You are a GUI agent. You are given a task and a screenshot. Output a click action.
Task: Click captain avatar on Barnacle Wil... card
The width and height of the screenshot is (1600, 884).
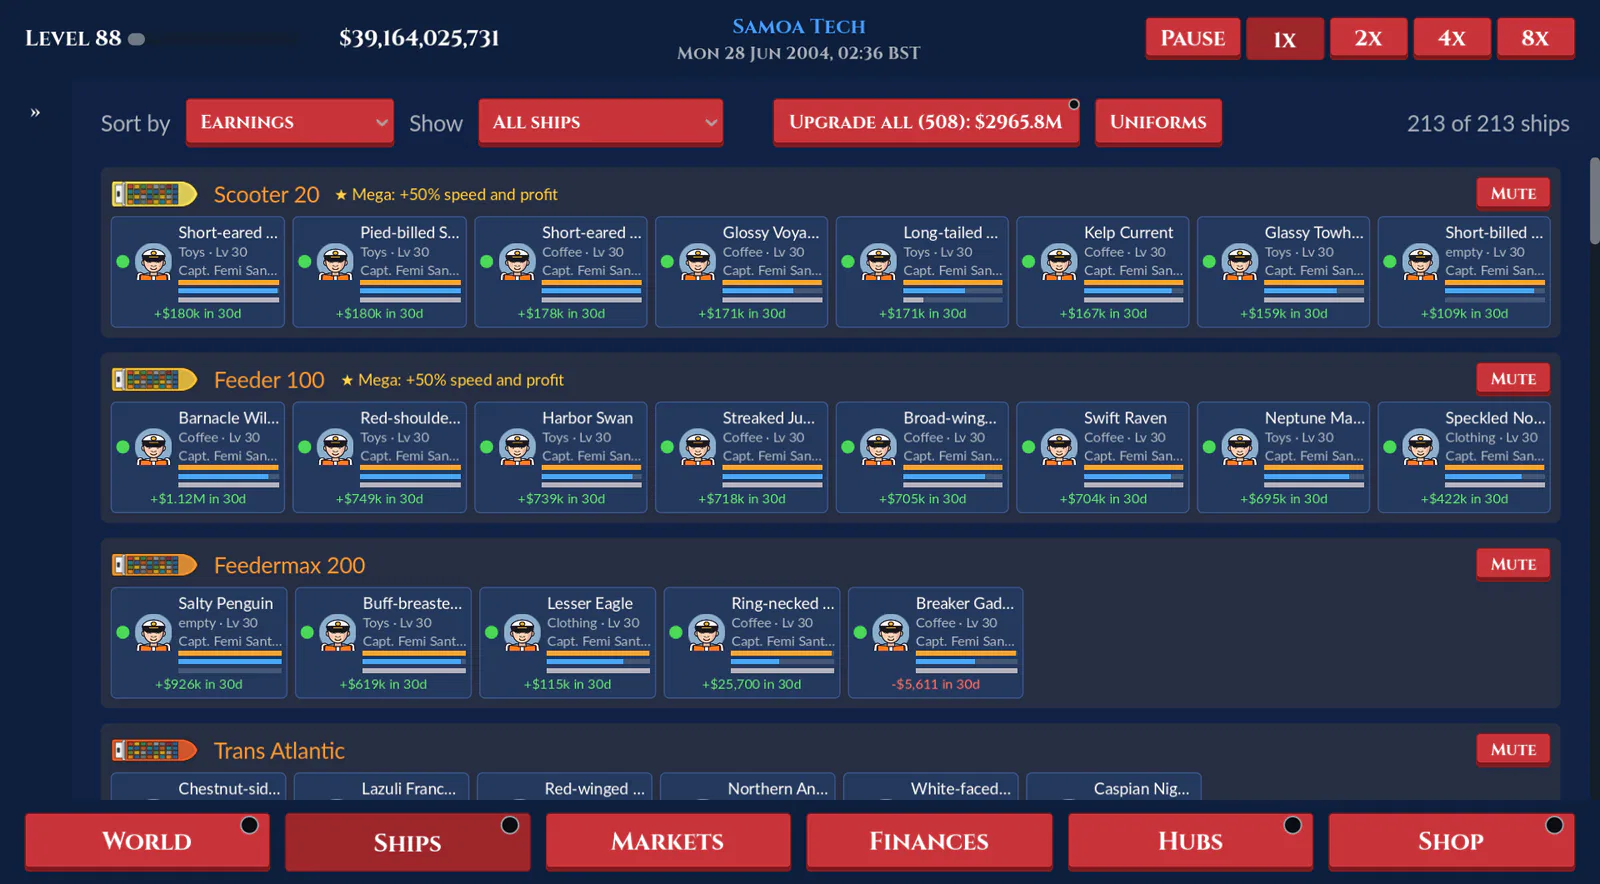pos(153,447)
